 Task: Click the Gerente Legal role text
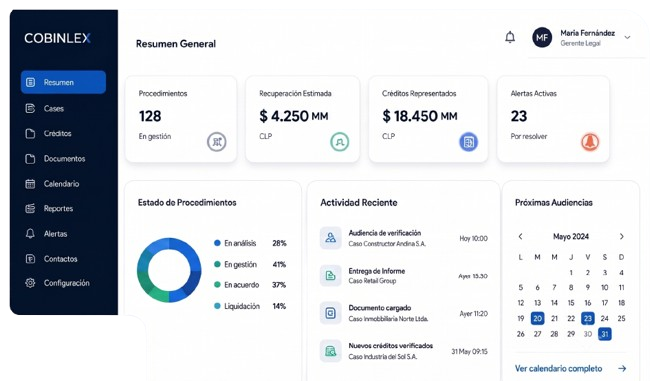(580, 43)
